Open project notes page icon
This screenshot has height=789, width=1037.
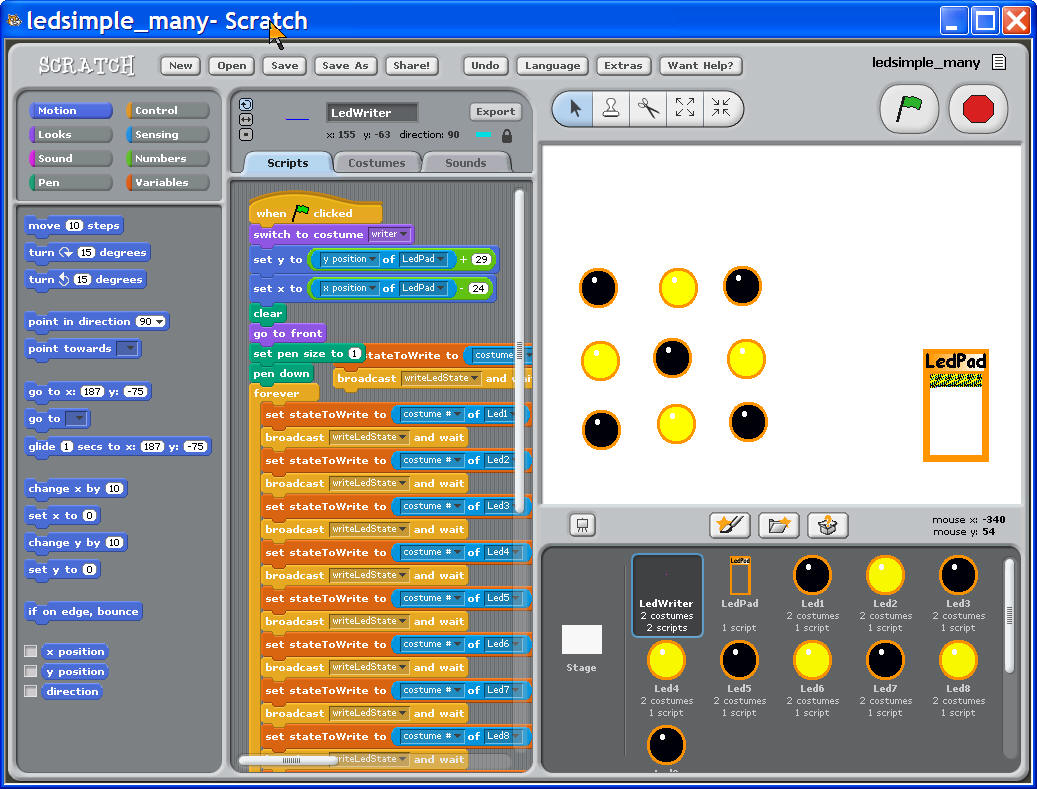click(999, 63)
